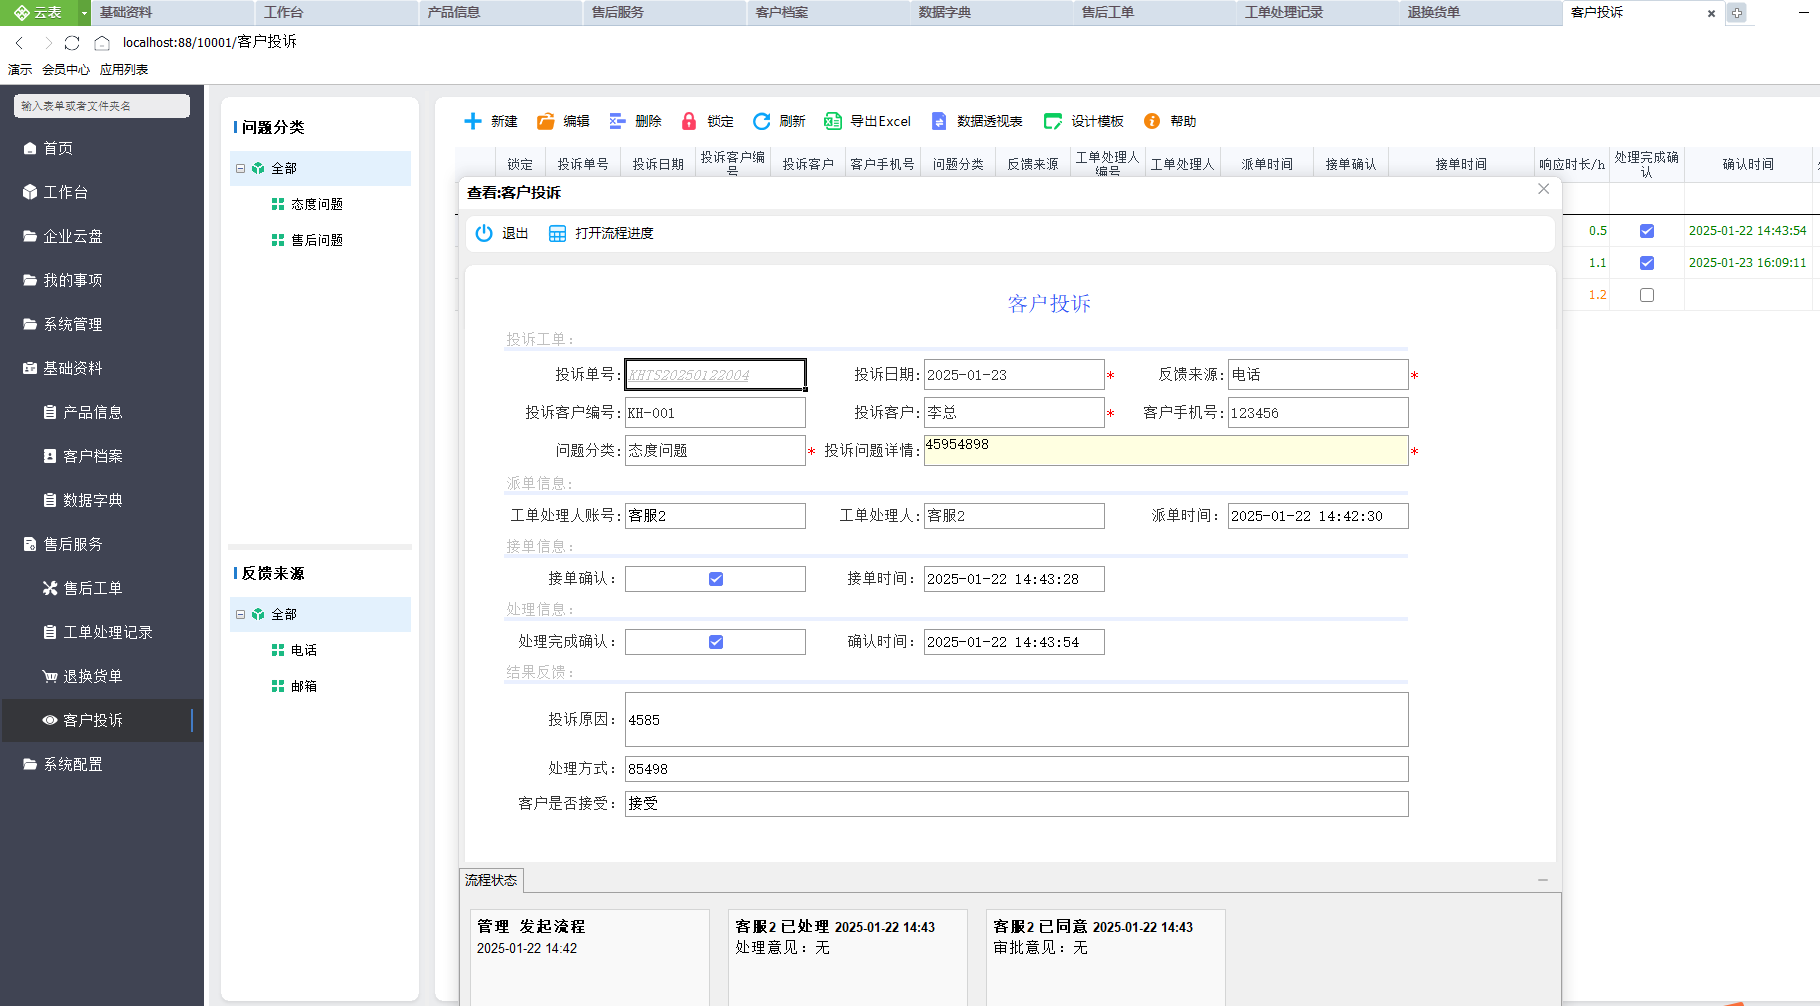This screenshot has height=1006, width=1820.
Task: Click 打开流程进度 button
Action: click(602, 233)
